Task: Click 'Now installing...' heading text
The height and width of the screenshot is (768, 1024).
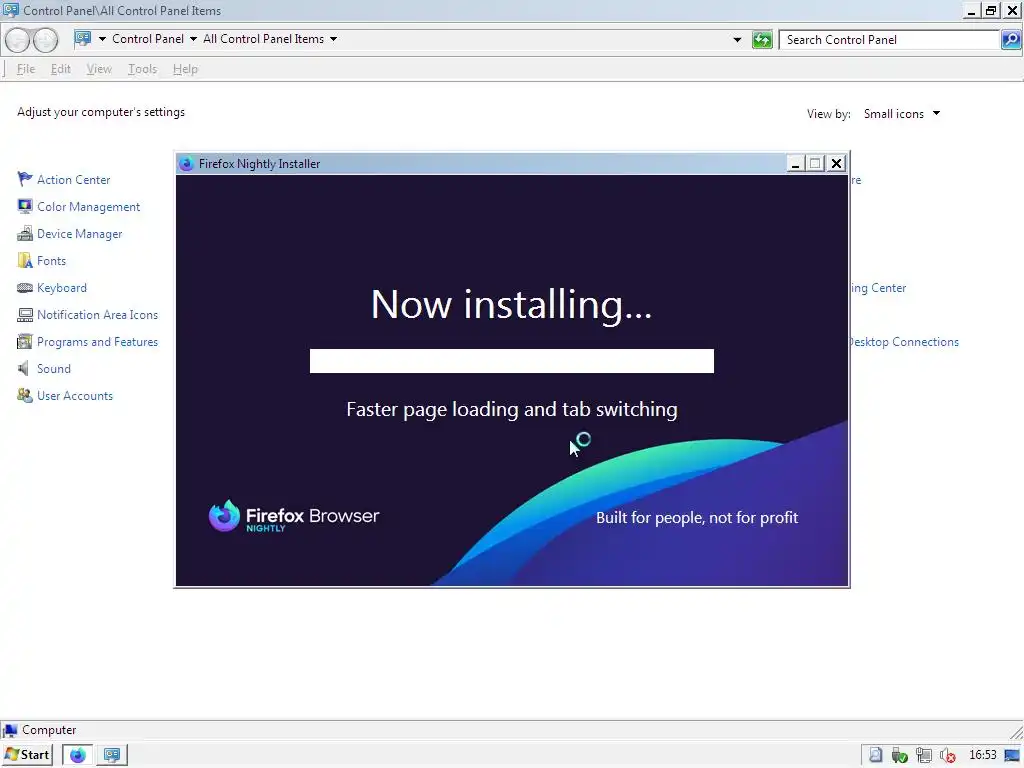Action: [511, 304]
